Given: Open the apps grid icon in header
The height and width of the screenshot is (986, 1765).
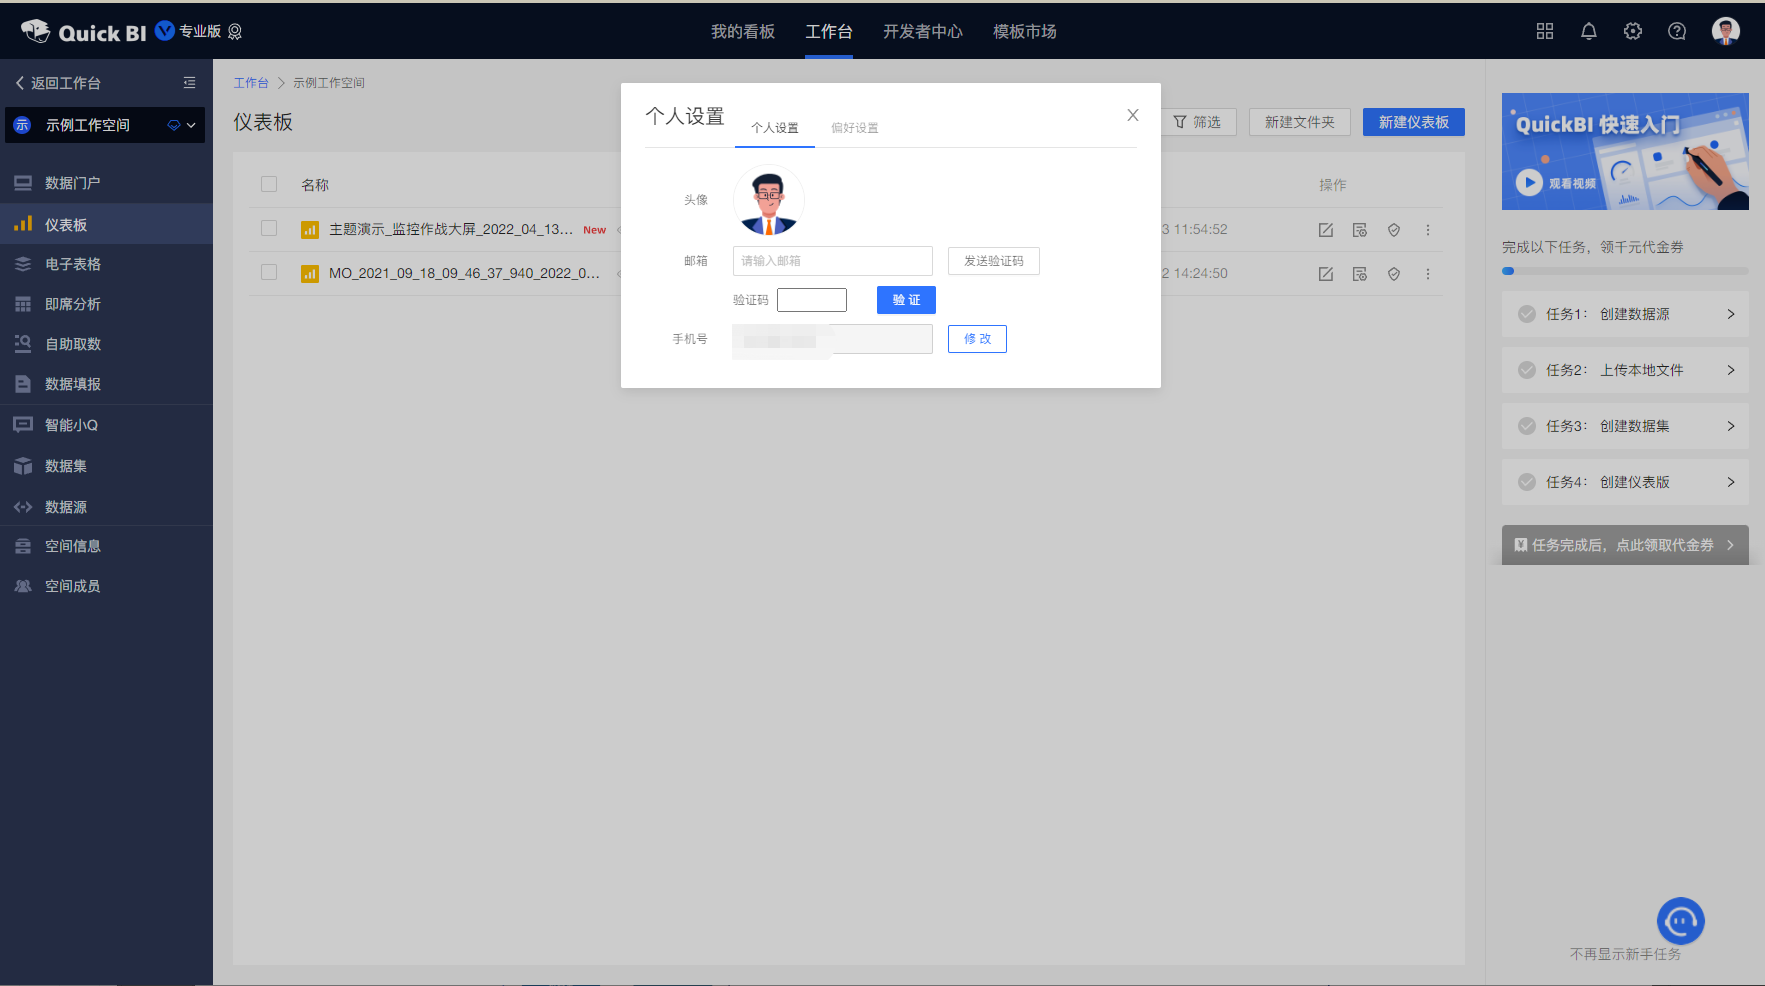Looking at the screenshot, I should 1544,31.
